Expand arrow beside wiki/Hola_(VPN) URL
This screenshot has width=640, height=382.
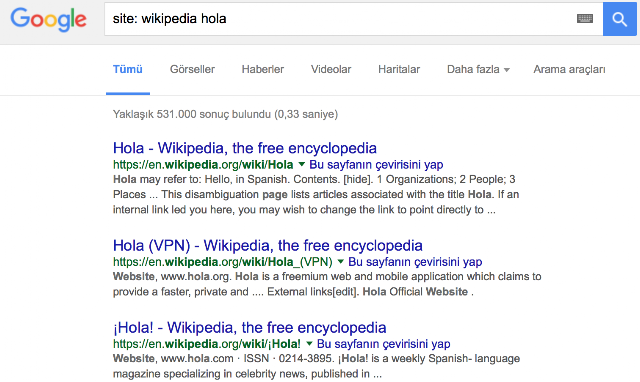tap(340, 261)
